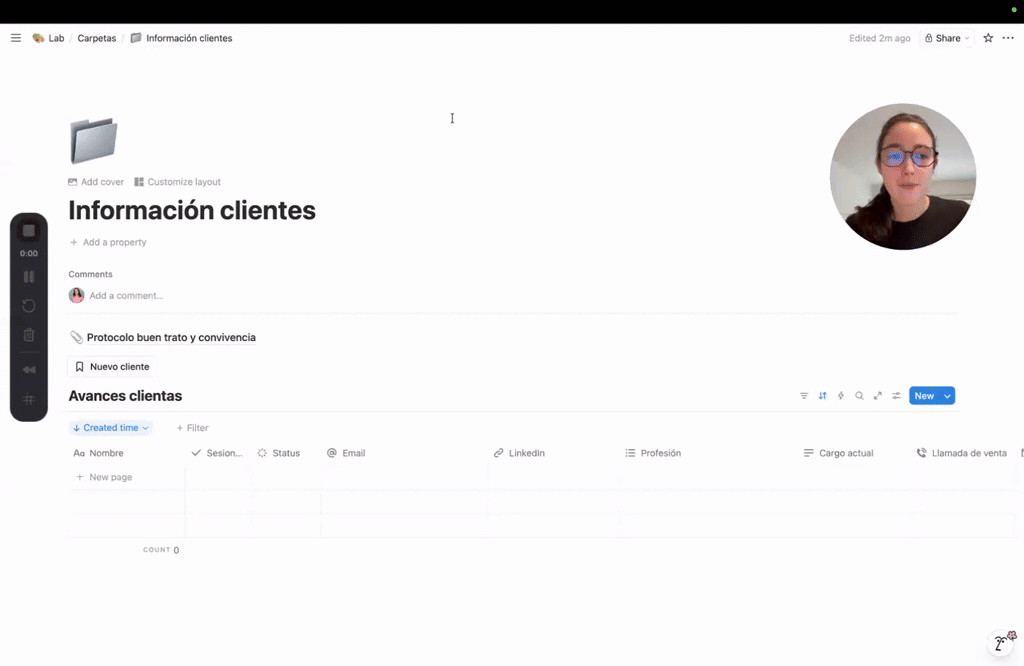This screenshot has width=1024, height=666.
Task: Open the sidebar hamburger menu
Action: pos(16,38)
